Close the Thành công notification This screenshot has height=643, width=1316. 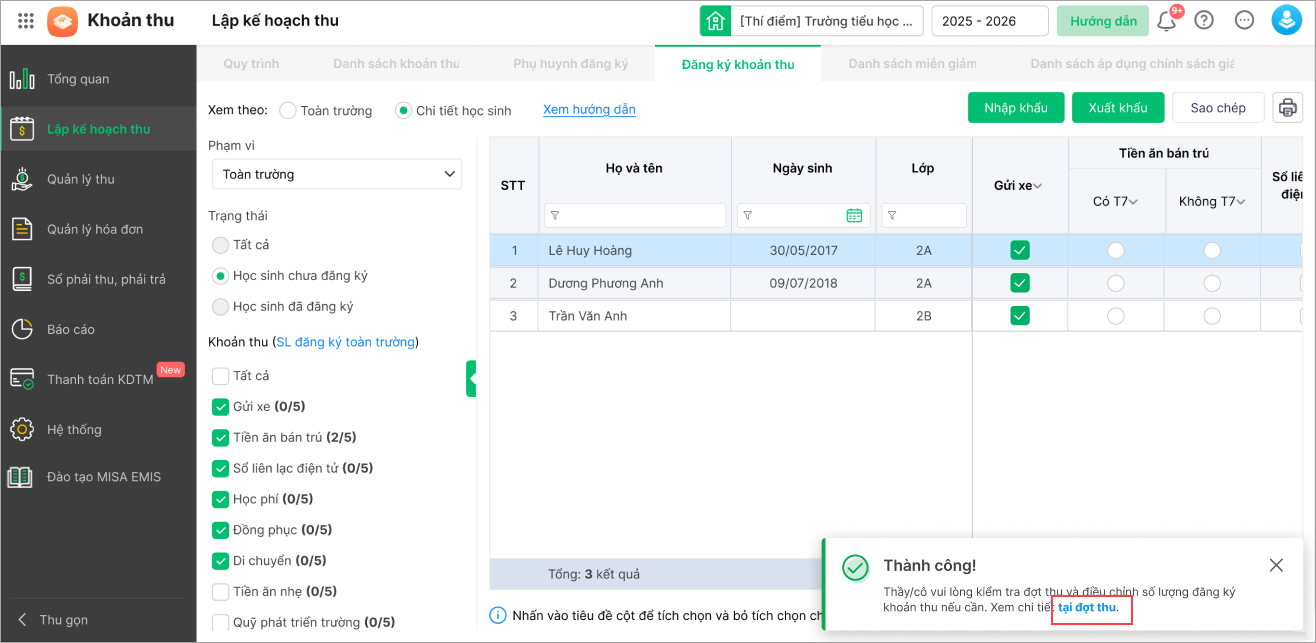point(1276,565)
